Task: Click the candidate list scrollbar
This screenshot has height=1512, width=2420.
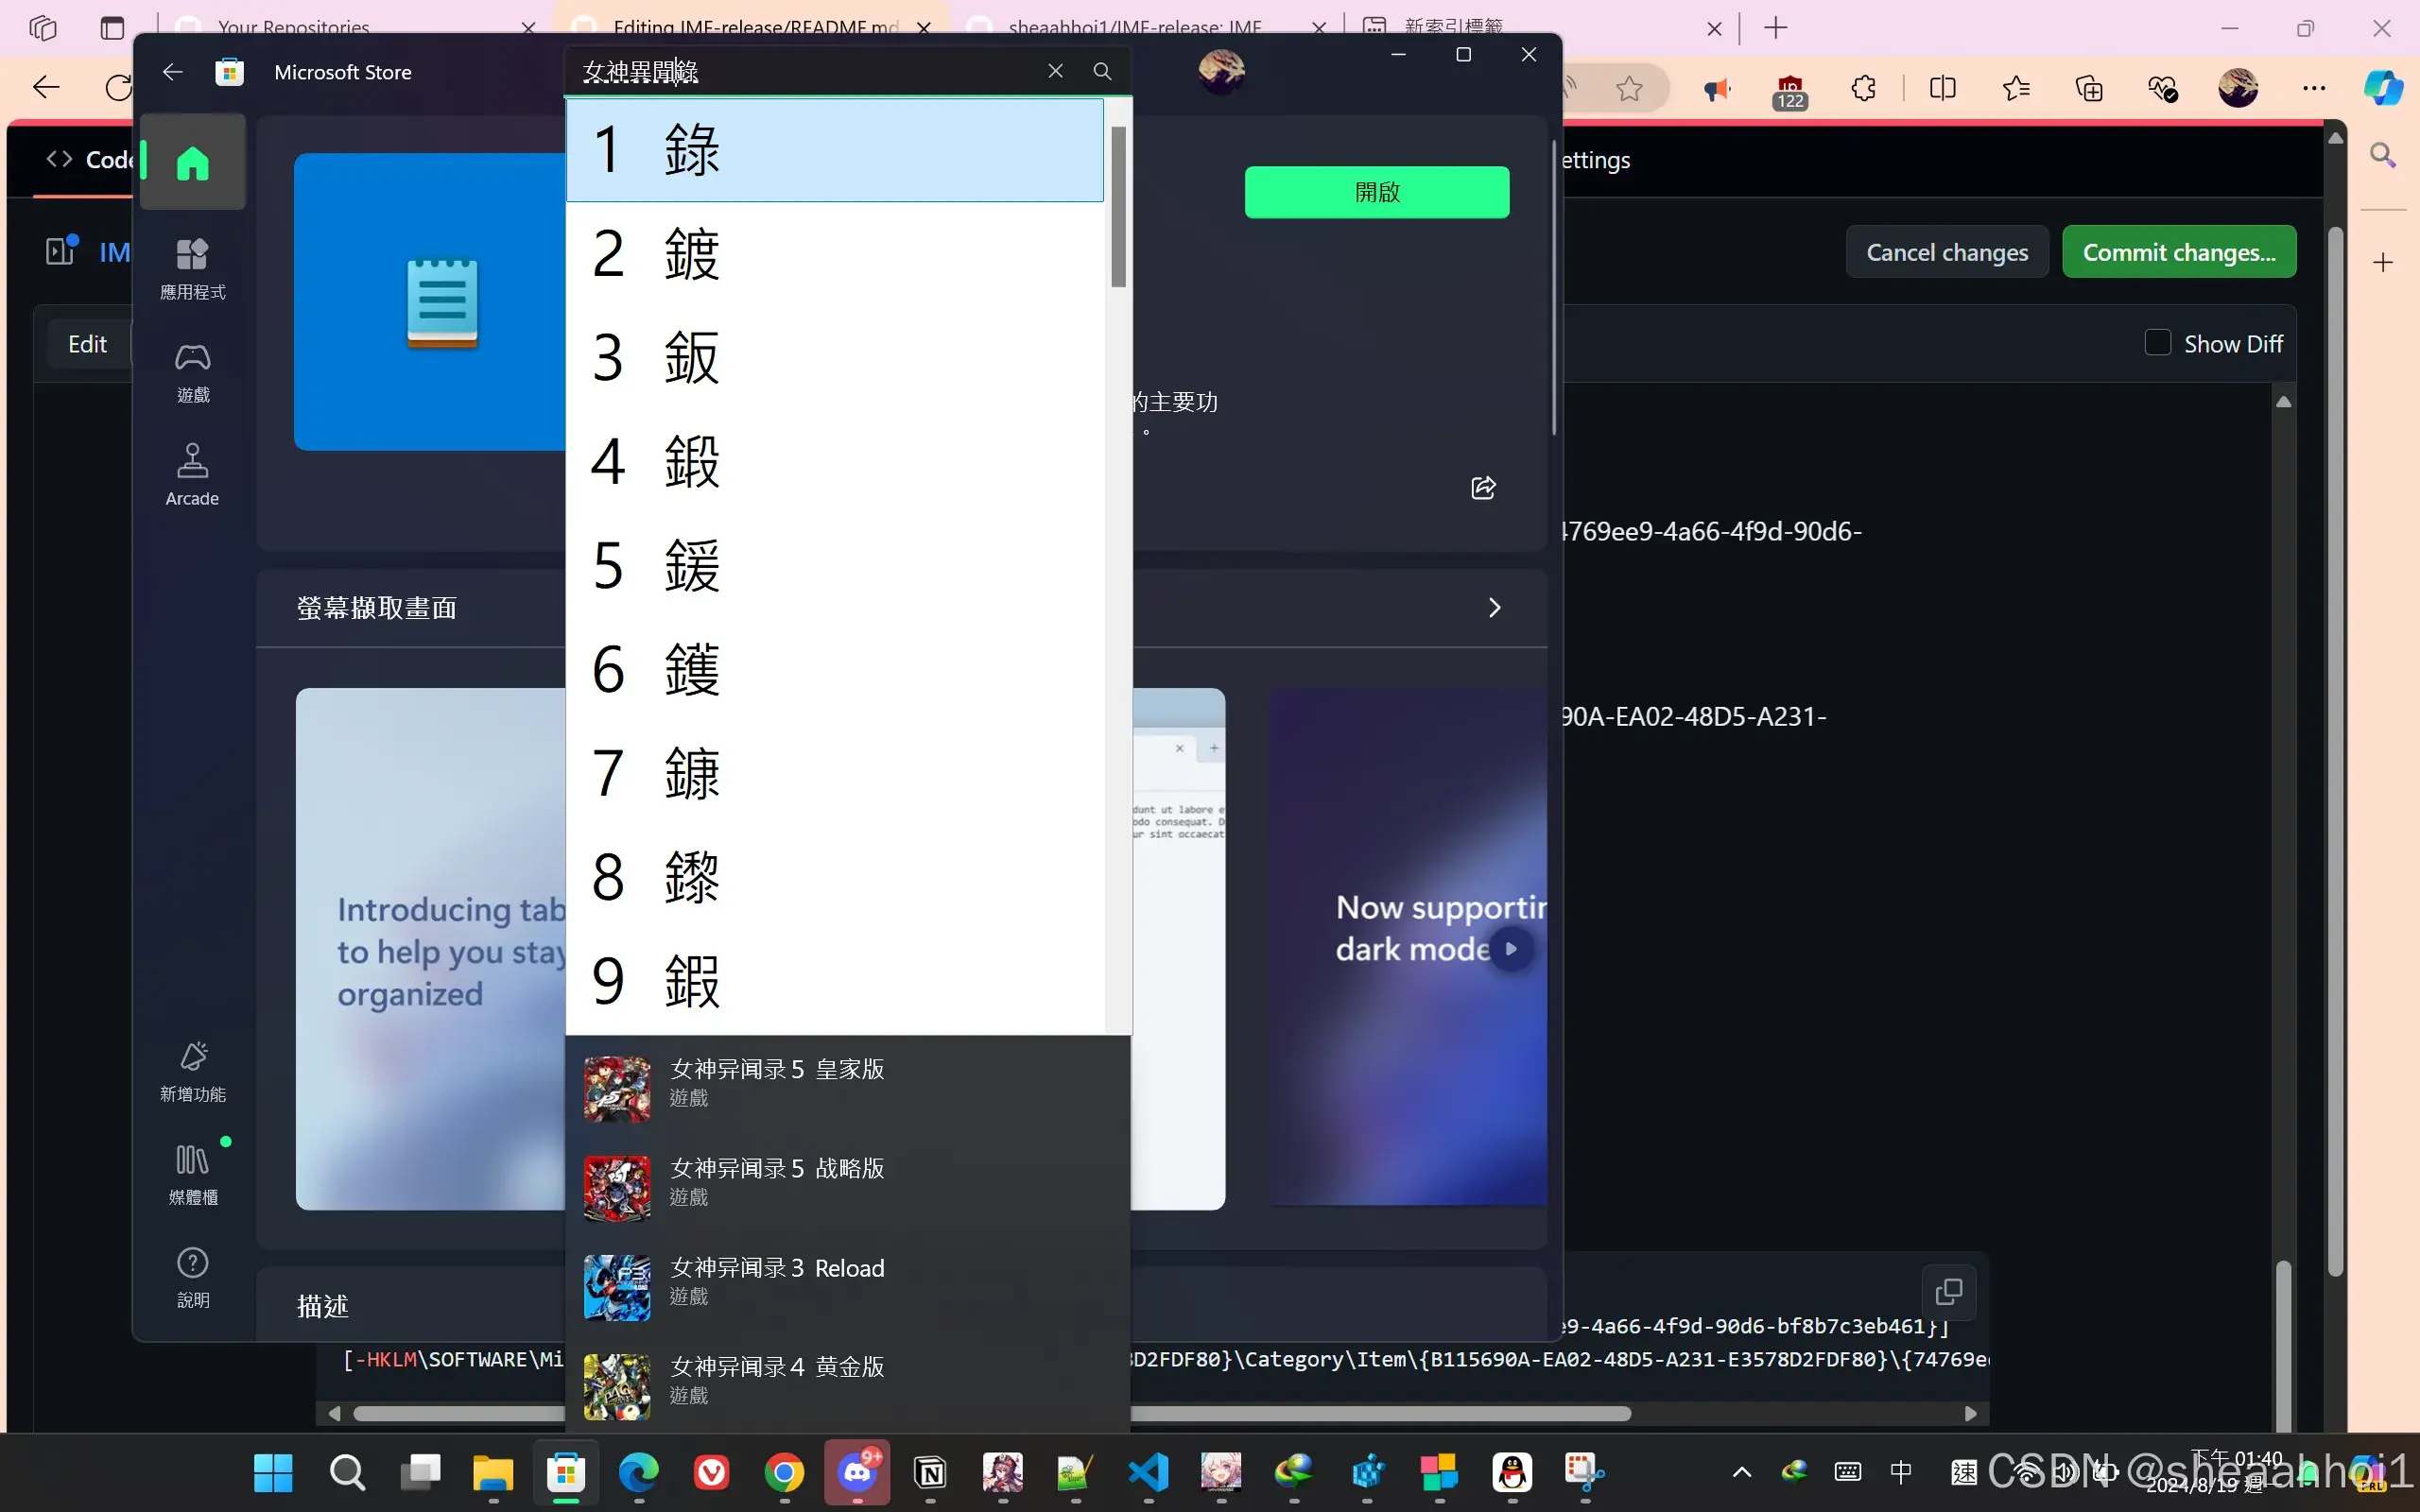Action: (x=1118, y=206)
